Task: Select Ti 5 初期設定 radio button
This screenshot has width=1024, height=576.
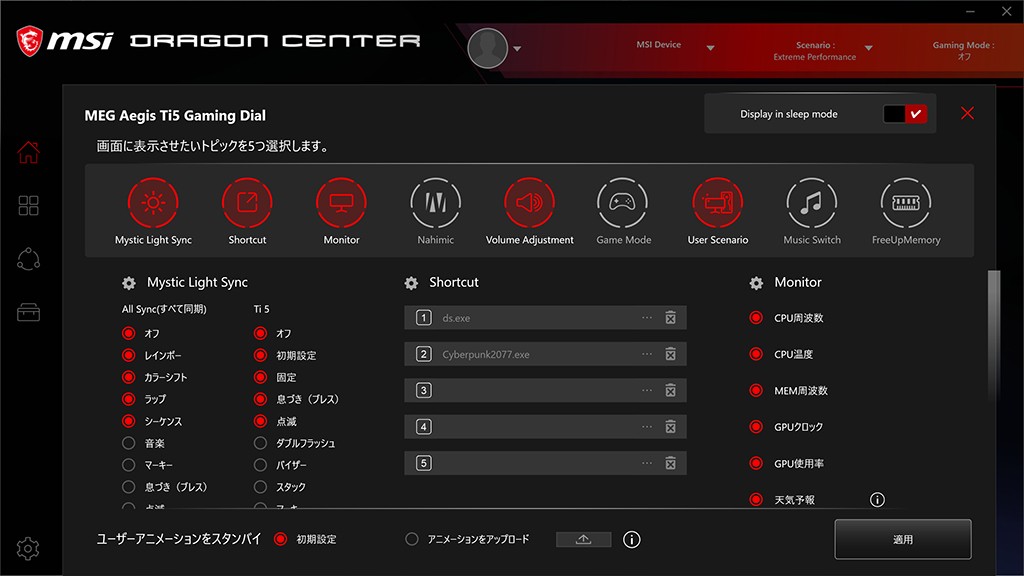Action: point(261,355)
